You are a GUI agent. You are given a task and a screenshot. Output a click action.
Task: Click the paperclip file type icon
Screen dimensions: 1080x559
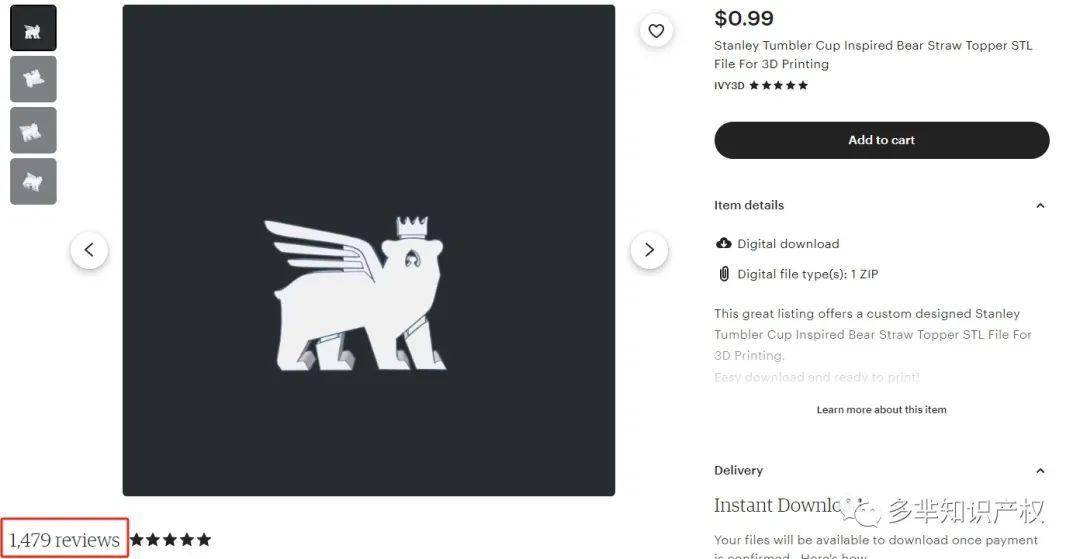pos(724,274)
